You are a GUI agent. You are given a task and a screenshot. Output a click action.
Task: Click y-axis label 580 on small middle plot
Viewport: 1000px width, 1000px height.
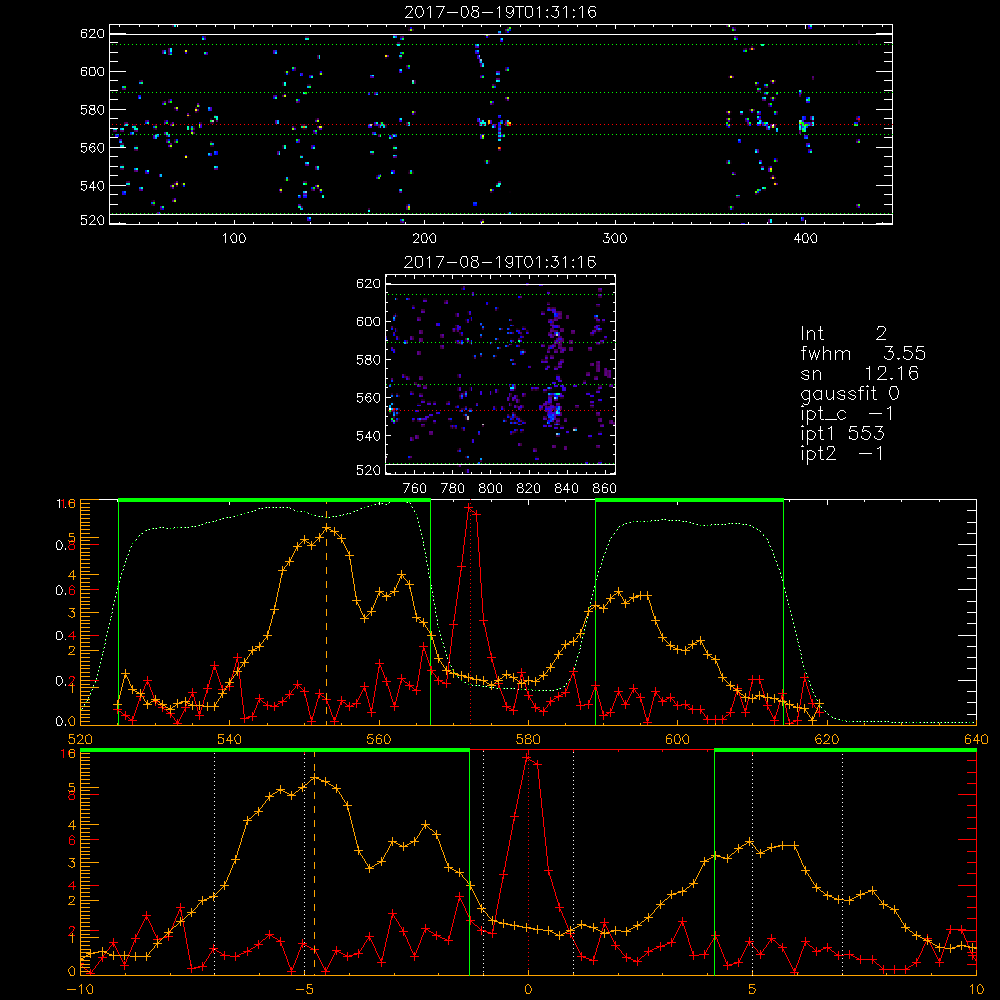tap(368, 360)
